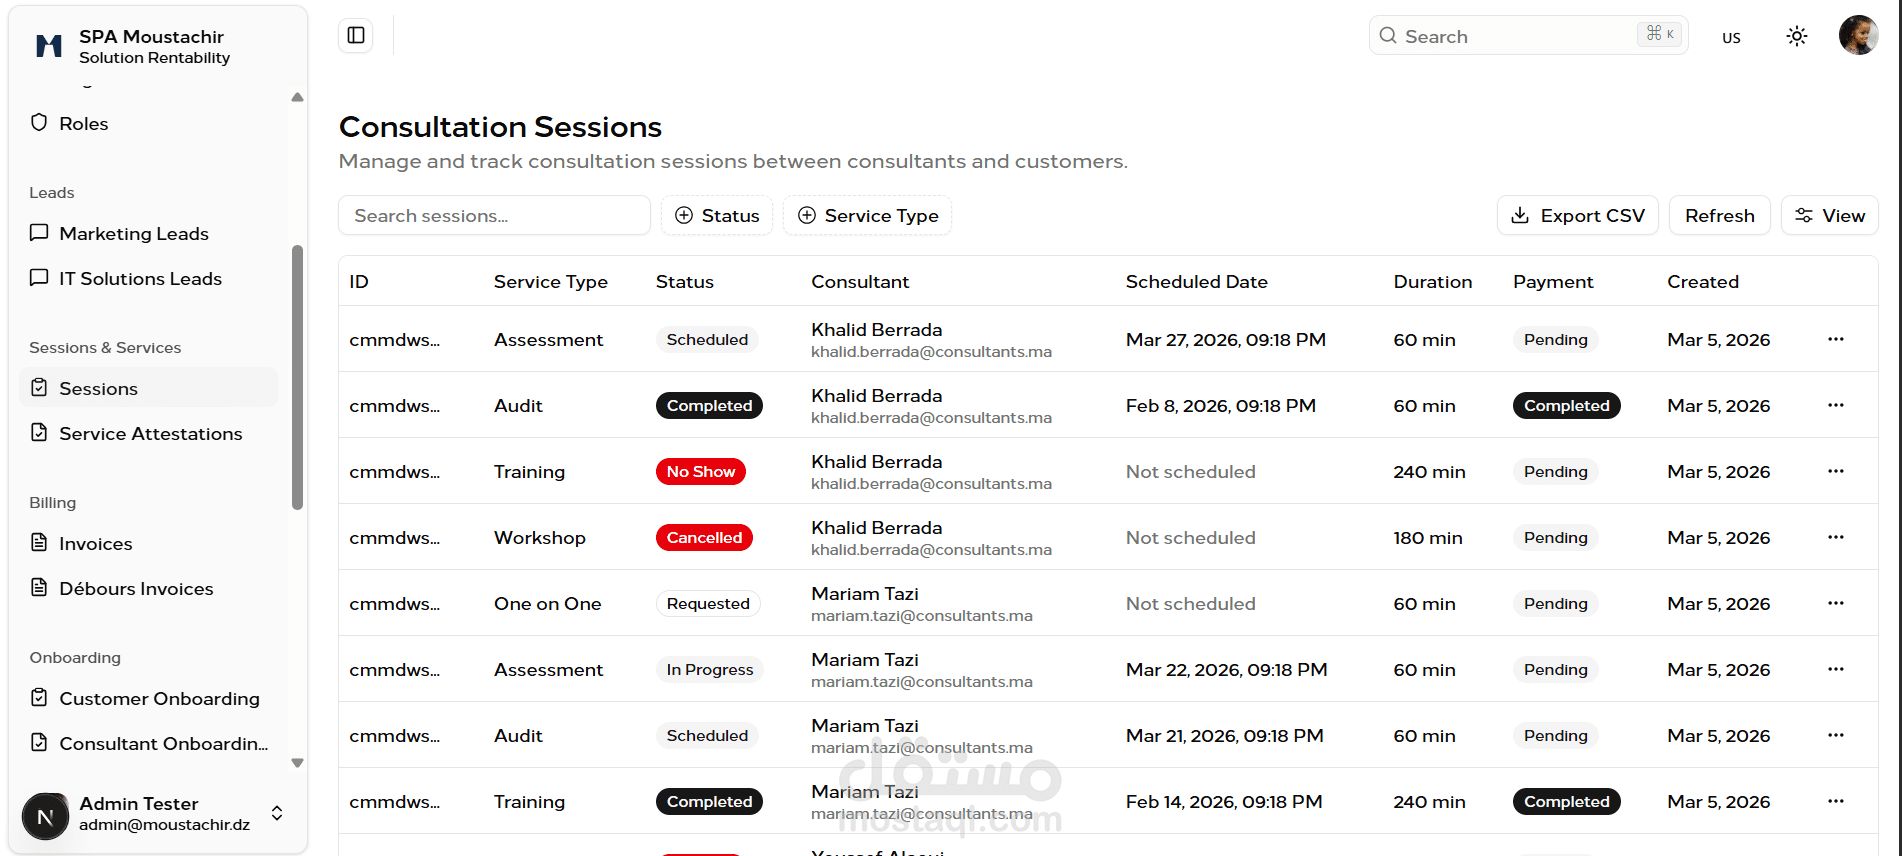Refresh the sessions list
The height and width of the screenshot is (856, 1902).
pyautogui.click(x=1719, y=216)
